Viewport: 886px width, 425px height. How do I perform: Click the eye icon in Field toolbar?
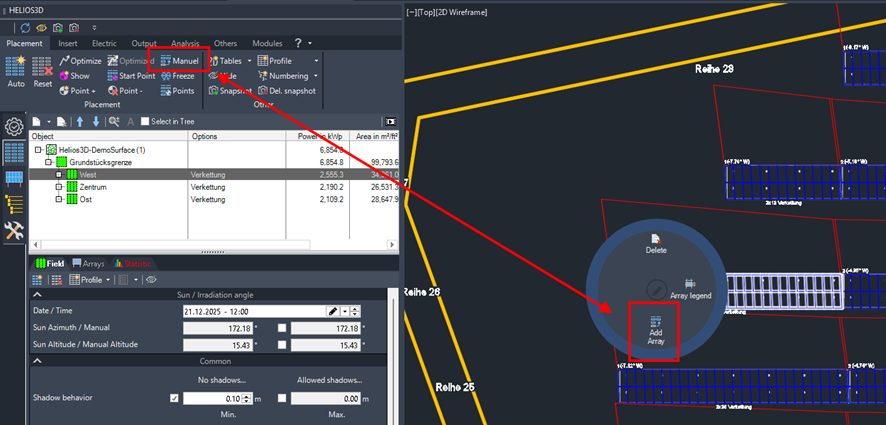coord(151,280)
